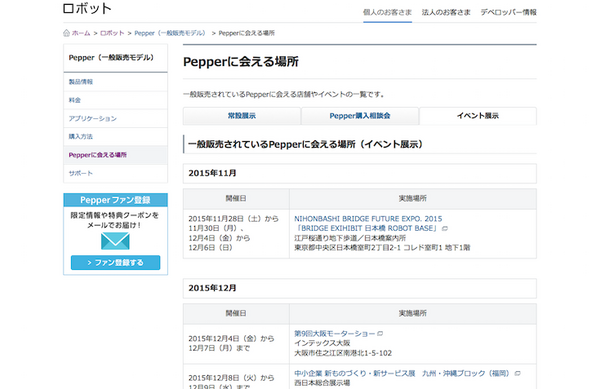Screen dimensions: 600x389
Task: Click the 2015年12月4日（金）から date cell
Action: [x=236, y=343]
